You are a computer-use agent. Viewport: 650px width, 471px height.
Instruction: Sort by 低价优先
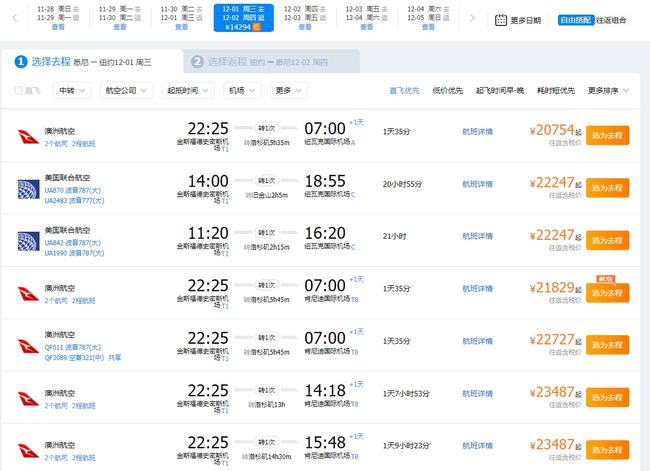coord(447,90)
